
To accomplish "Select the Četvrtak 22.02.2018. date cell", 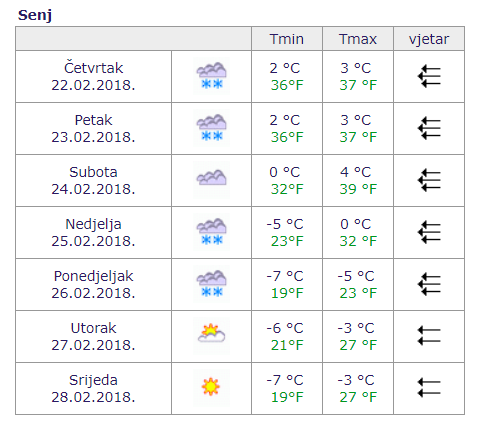I will (93, 76).
